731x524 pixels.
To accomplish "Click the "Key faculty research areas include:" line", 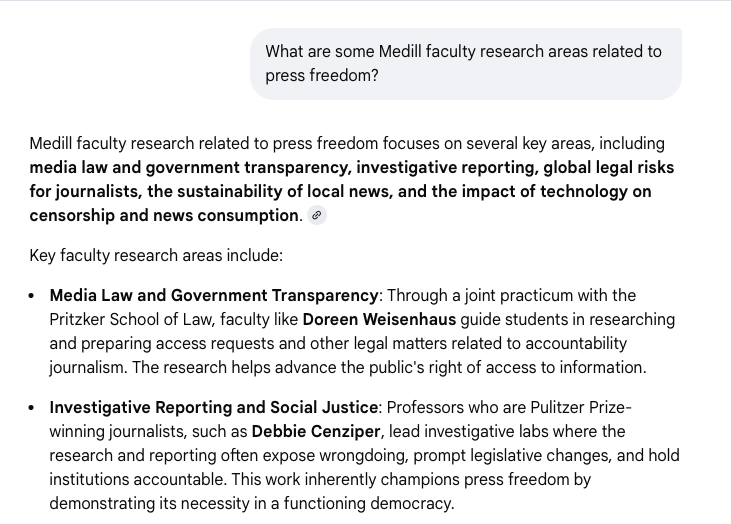I will [156, 255].
